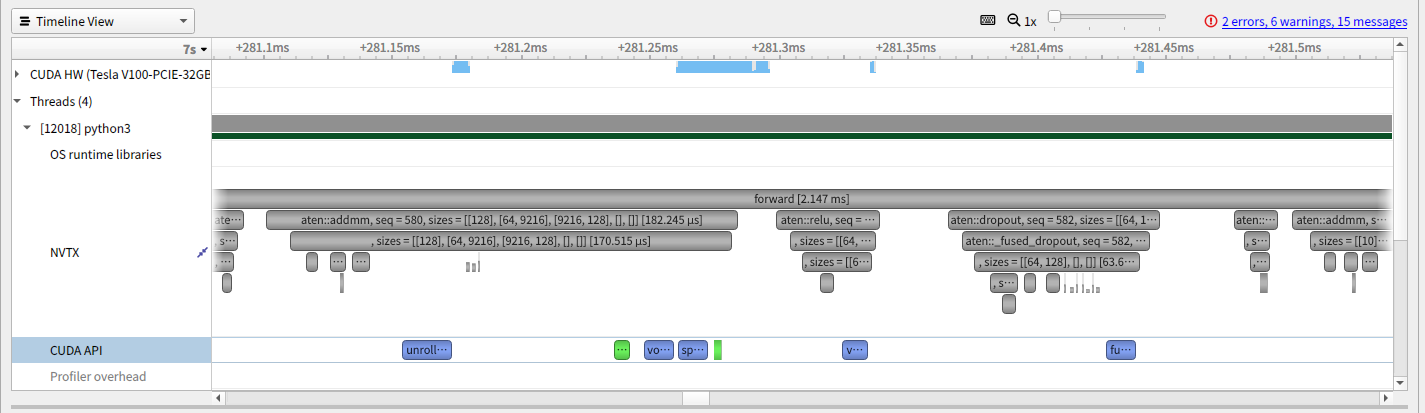Expand the CUDA HW Tesla V100 row
The height and width of the screenshot is (413, 1425).
coord(18,74)
